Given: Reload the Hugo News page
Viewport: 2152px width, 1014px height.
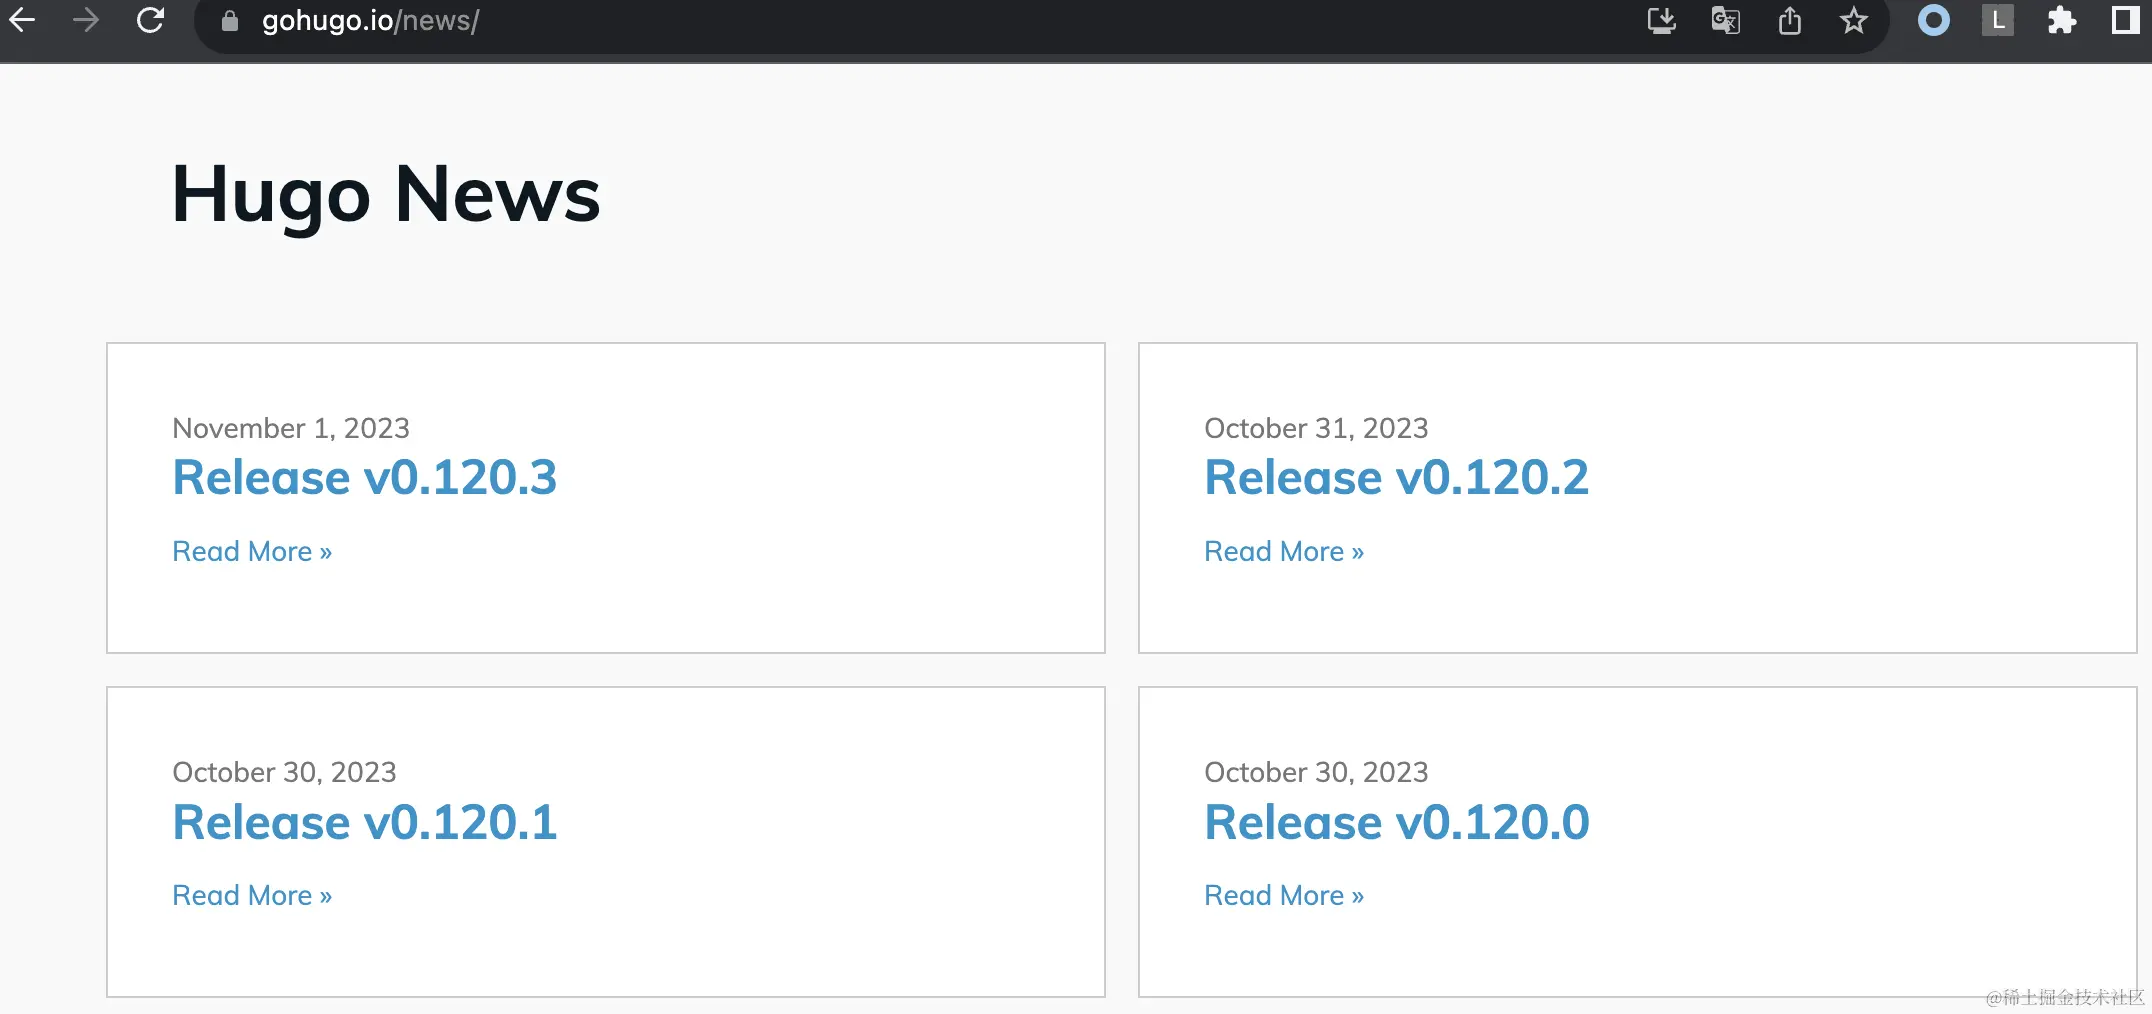Looking at the screenshot, I should (150, 20).
